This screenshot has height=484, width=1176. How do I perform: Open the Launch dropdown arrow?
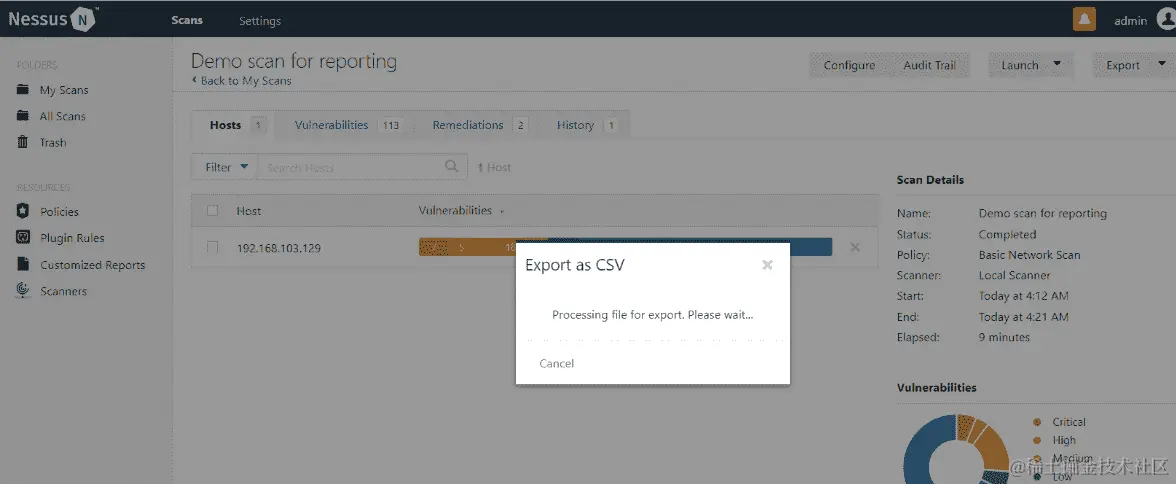[x=1058, y=65]
